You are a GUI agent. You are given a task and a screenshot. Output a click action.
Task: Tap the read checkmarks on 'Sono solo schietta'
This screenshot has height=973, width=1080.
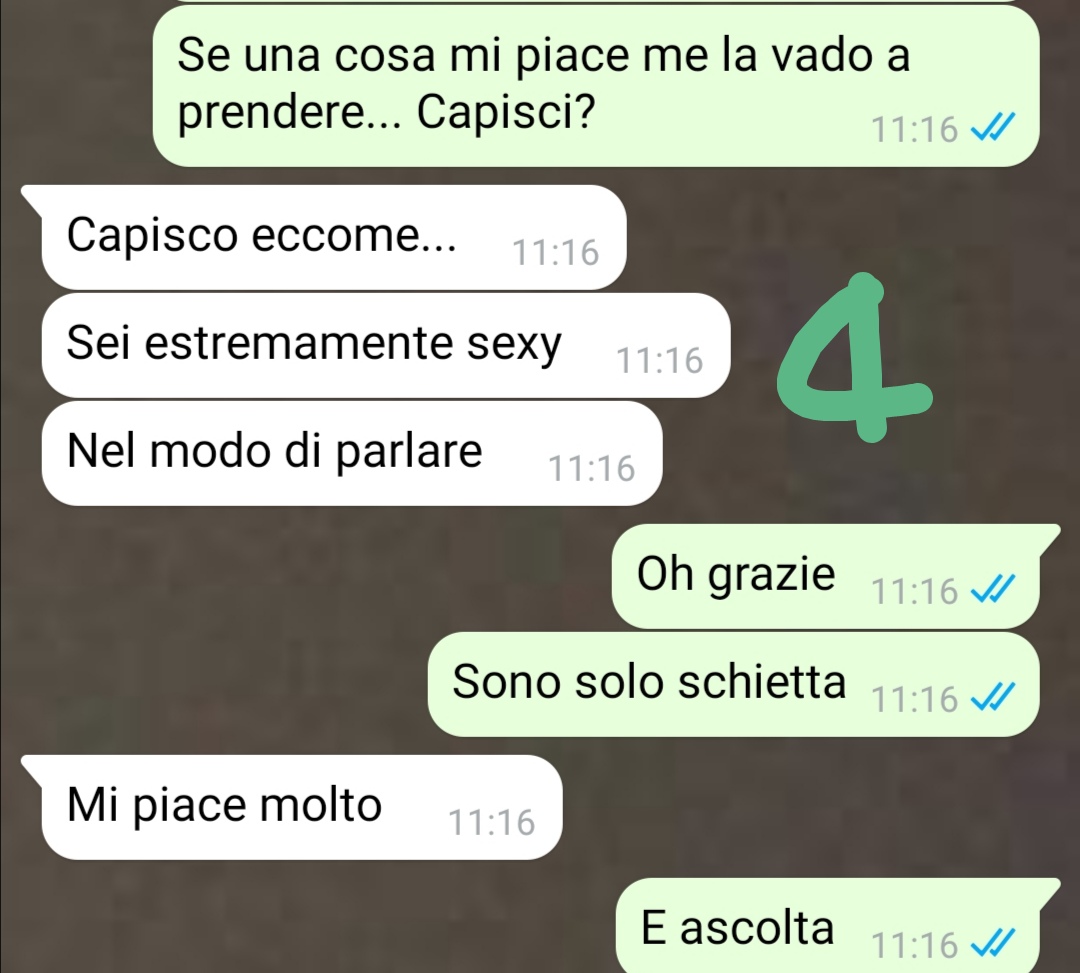pos(993,698)
